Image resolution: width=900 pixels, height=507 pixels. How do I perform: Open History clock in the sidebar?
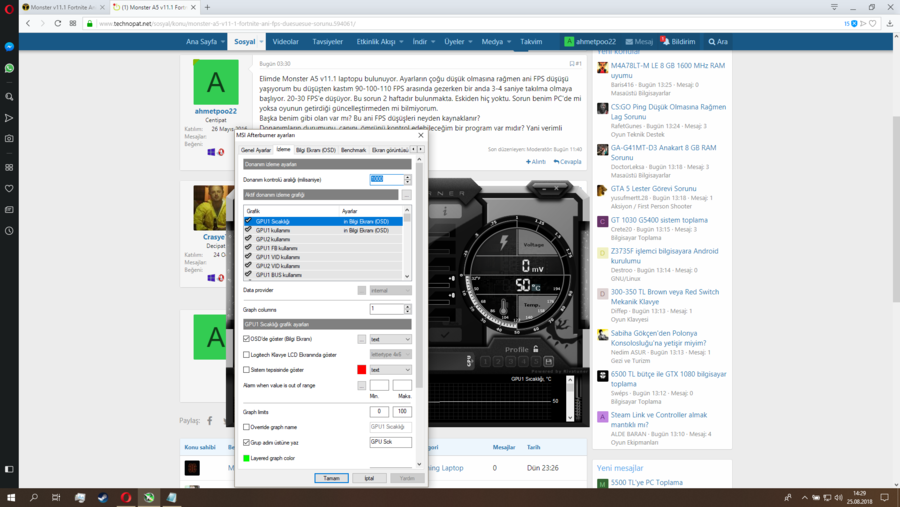tap(9, 231)
